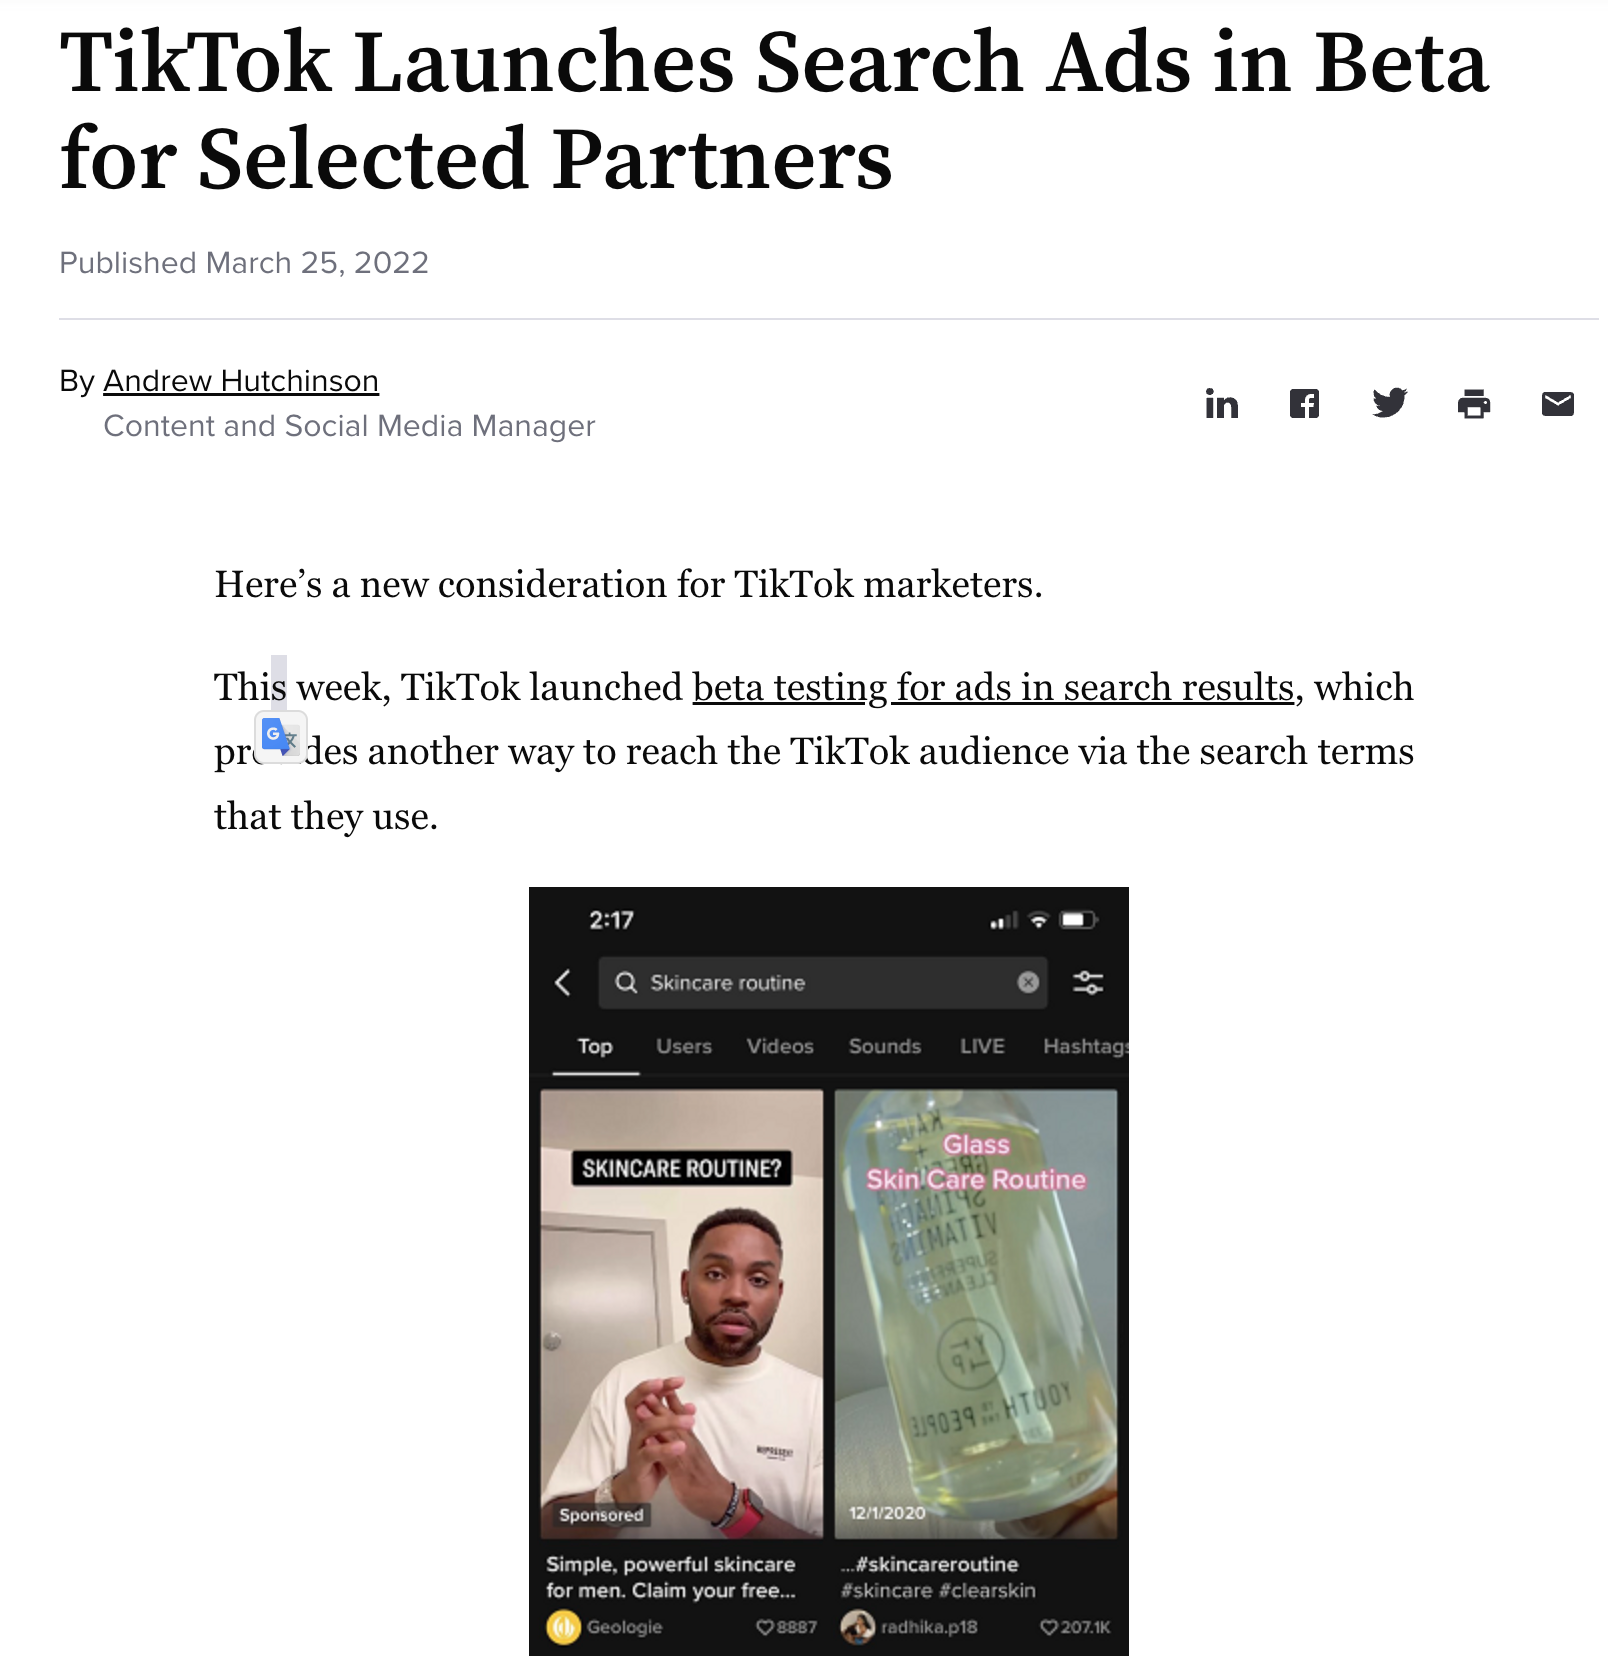The width and height of the screenshot is (1608, 1656).
Task: Click the Google Translate popup icon
Action: coord(280,738)
